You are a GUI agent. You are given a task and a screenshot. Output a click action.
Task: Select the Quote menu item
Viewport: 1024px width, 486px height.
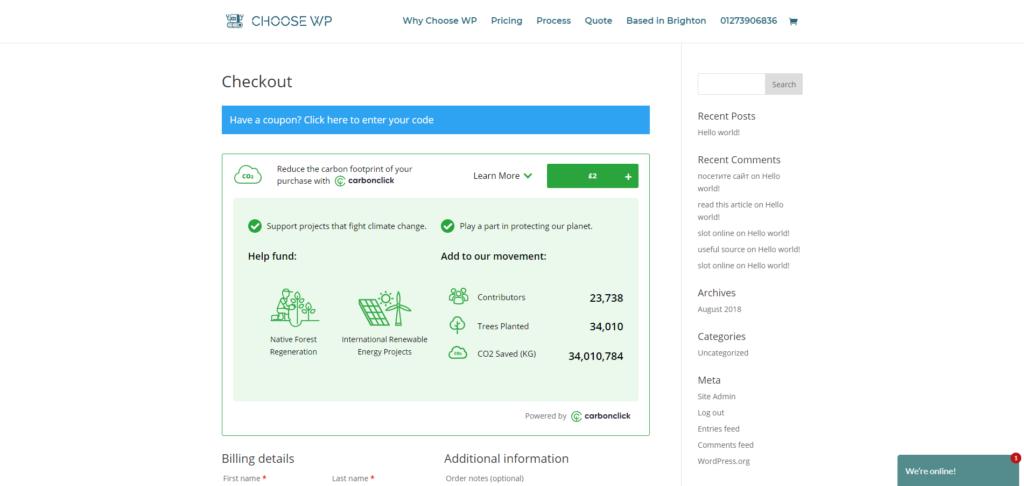[x=598, y=21]
